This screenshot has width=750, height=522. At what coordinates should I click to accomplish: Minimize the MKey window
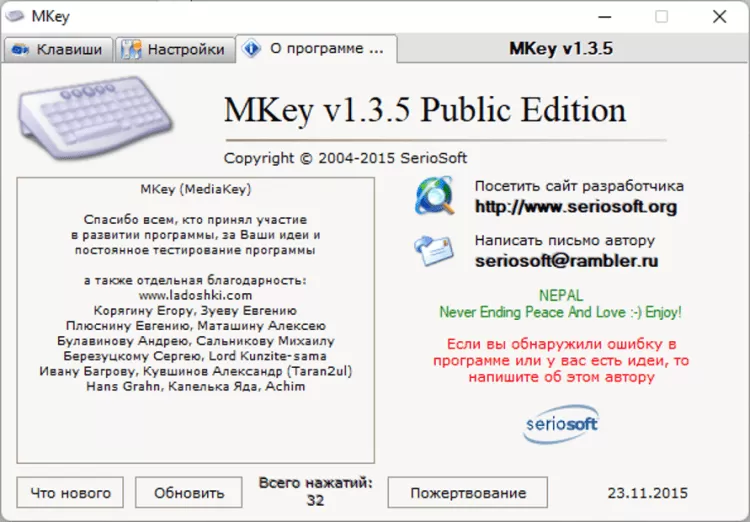[605, 17]
